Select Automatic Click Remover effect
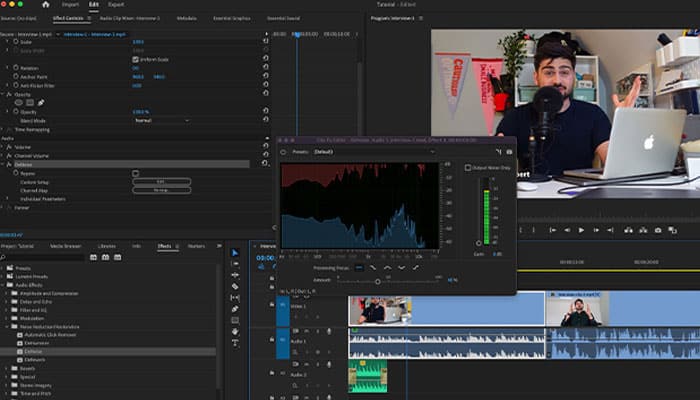Image resolution: width=700 pixels, height=400 pixels. [50, 335]
